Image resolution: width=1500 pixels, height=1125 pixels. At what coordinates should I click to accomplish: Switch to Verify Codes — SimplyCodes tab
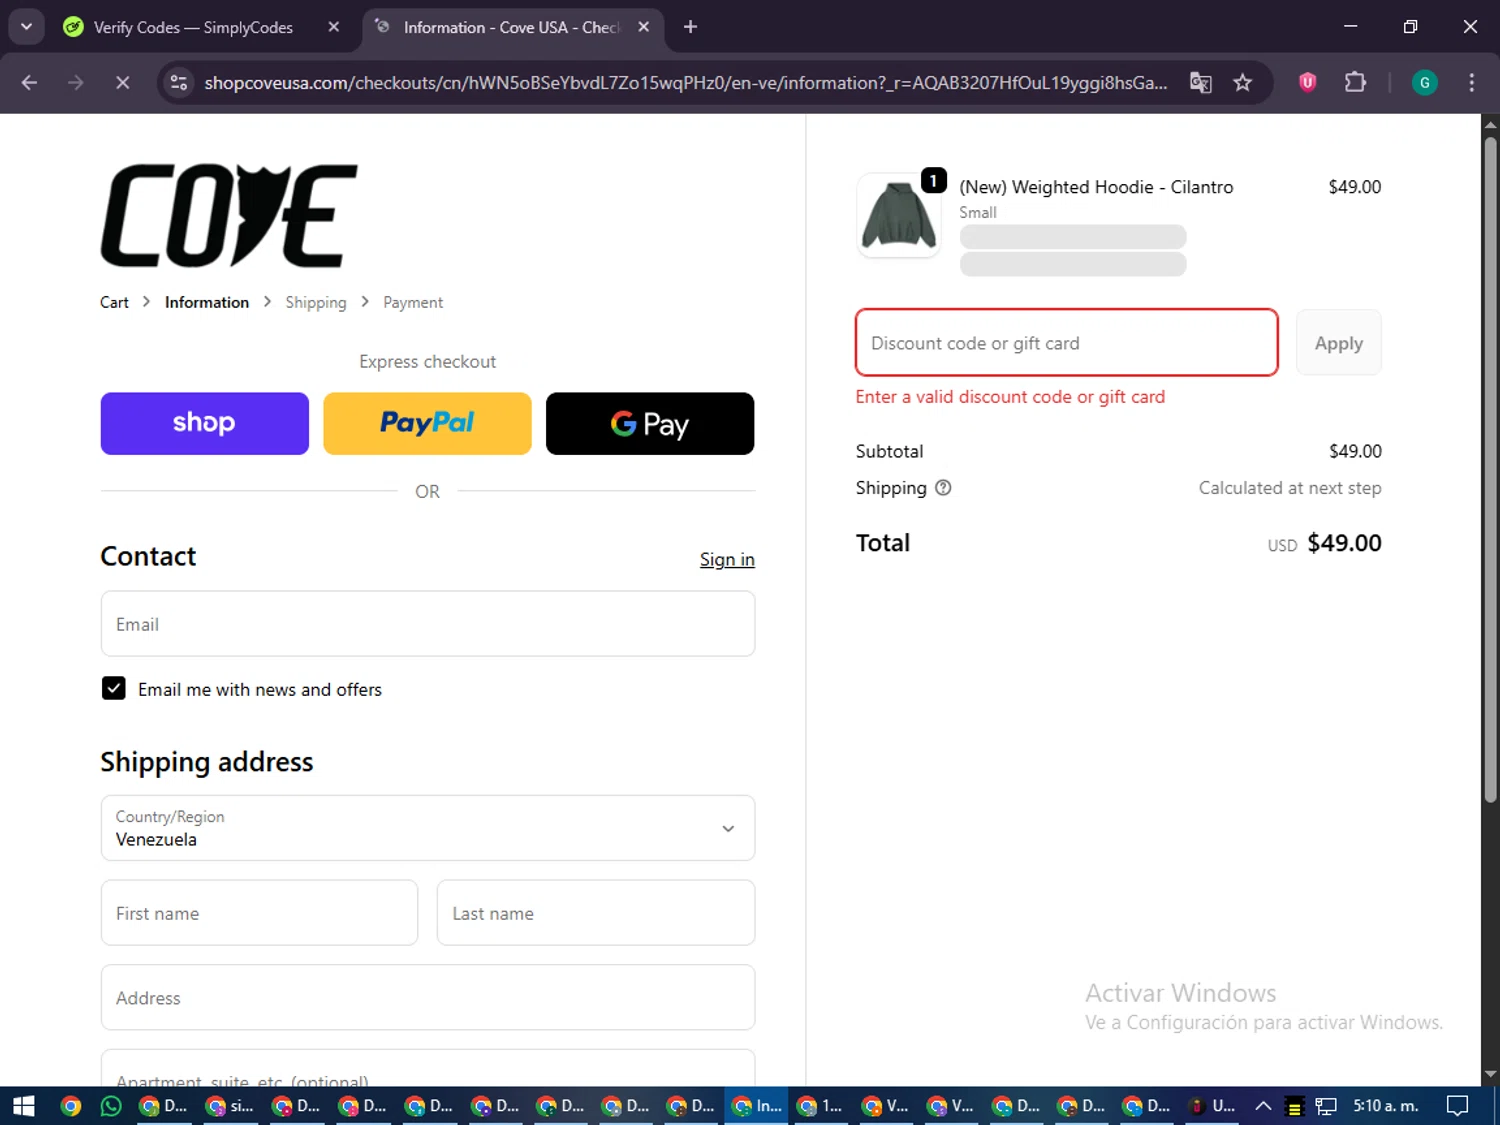tap(193, 27)
